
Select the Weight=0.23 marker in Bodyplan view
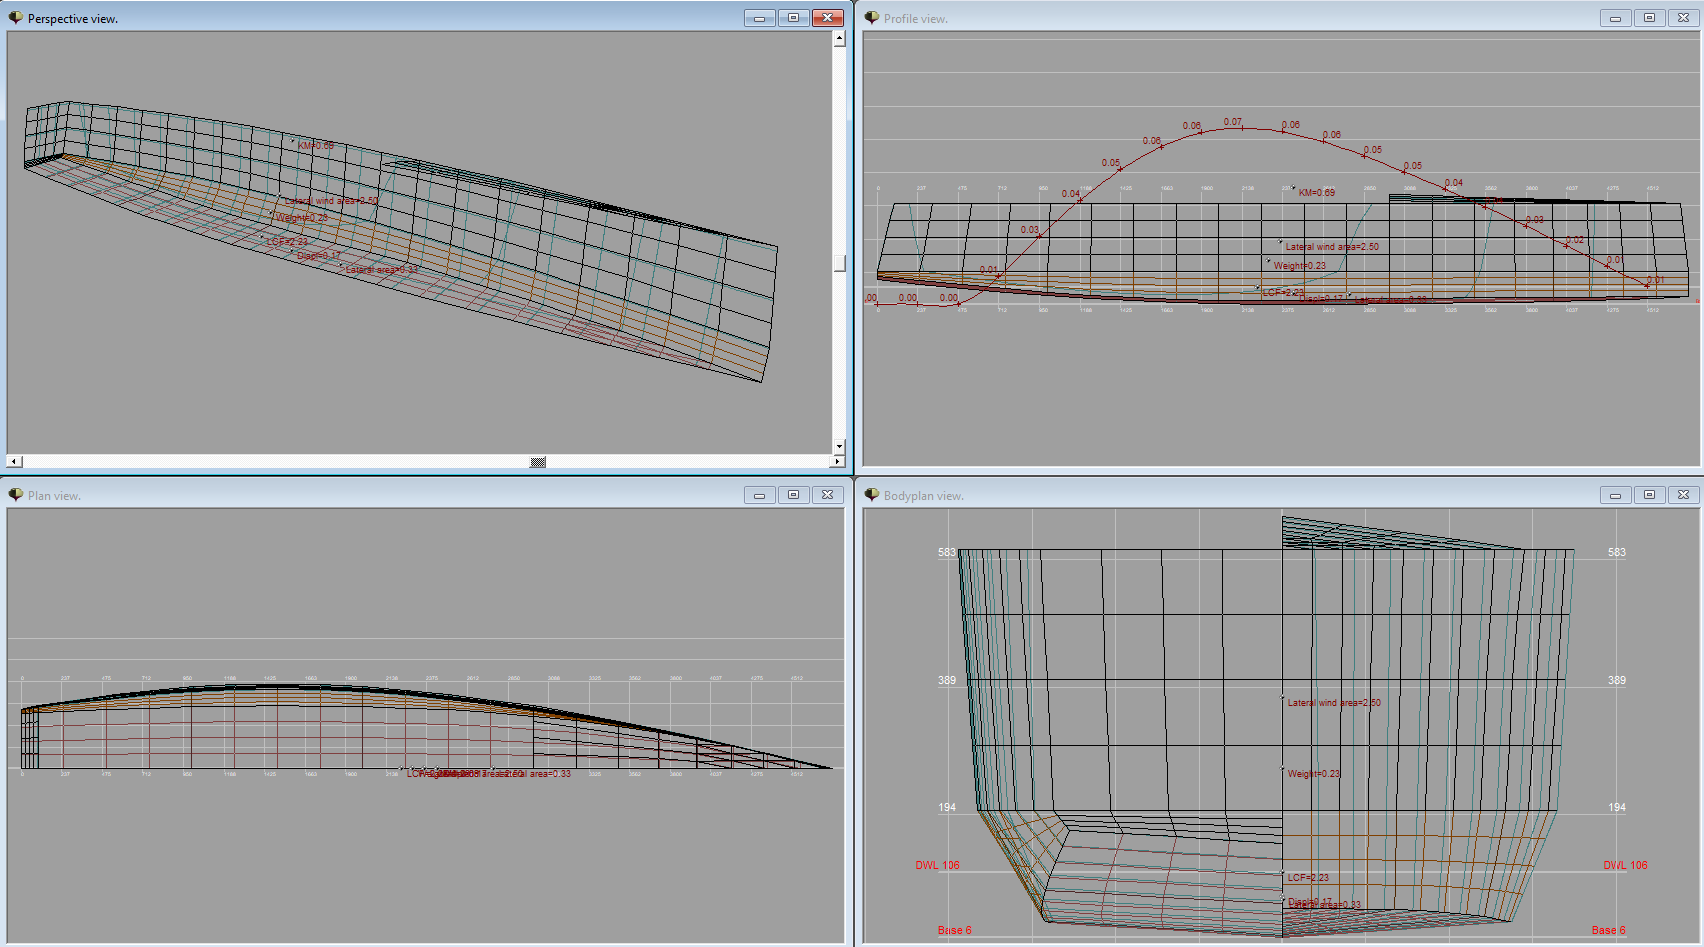coord(1283,769)
